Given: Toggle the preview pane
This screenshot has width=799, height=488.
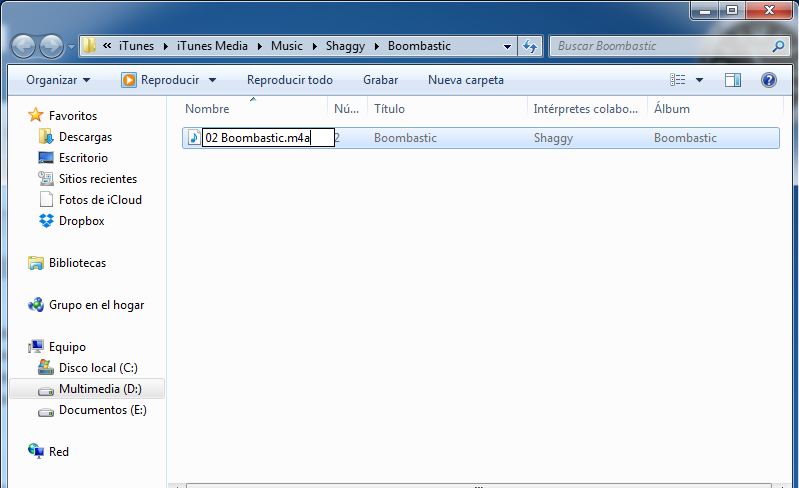Looking at the screenshot, I should pyautogui.click(x=733, y=80).
